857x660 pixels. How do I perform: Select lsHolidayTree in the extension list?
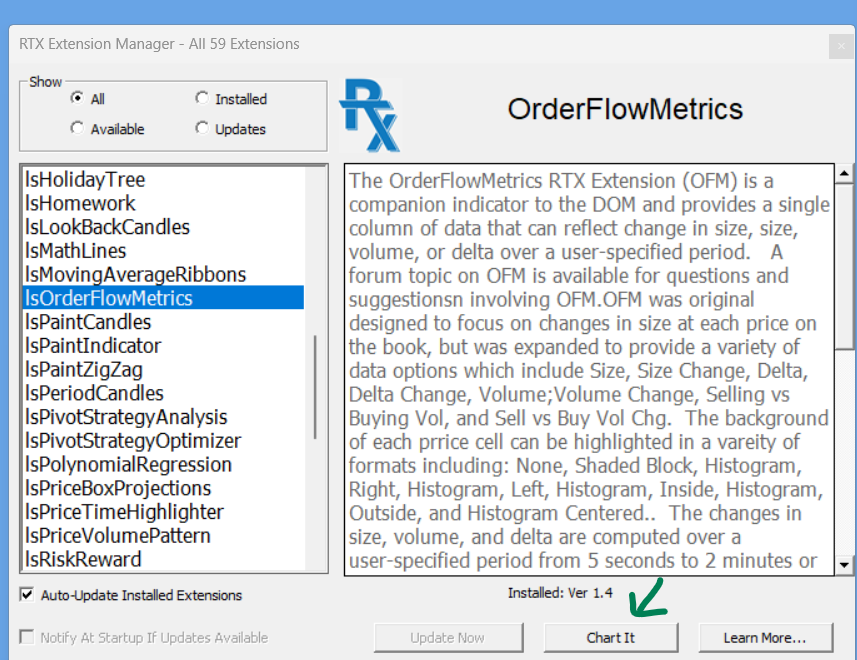click(163, 179)
